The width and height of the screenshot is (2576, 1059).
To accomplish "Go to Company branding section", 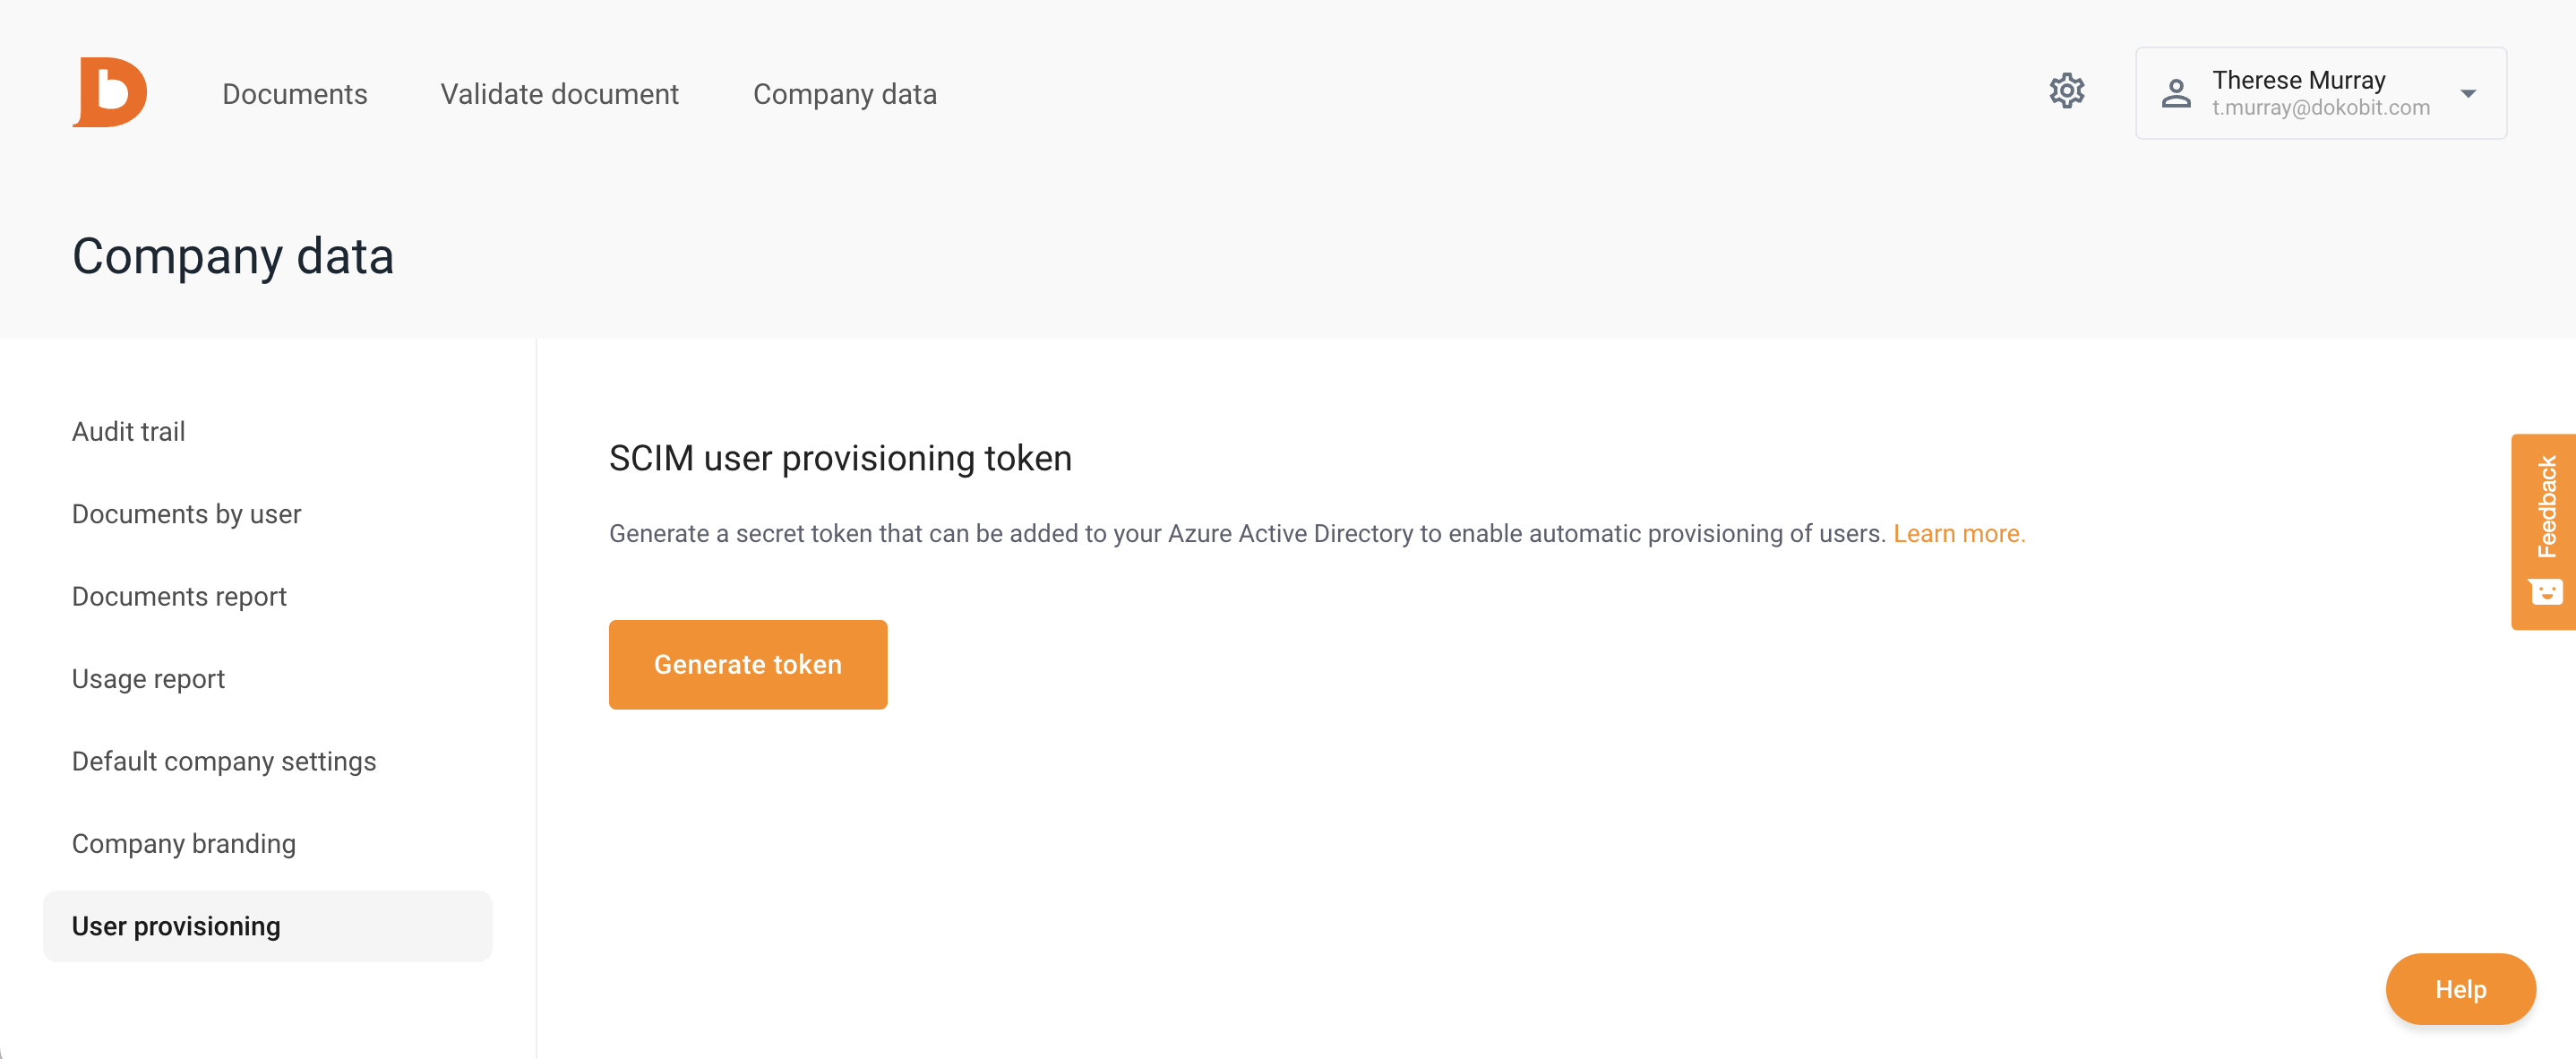I will [x=184, y=844].
